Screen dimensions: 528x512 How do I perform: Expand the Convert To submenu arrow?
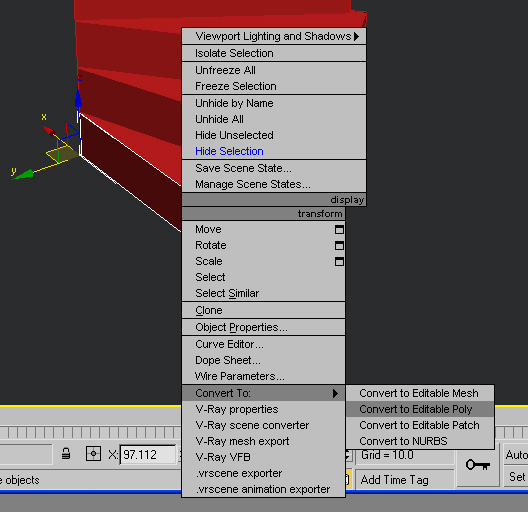point(335,393)
